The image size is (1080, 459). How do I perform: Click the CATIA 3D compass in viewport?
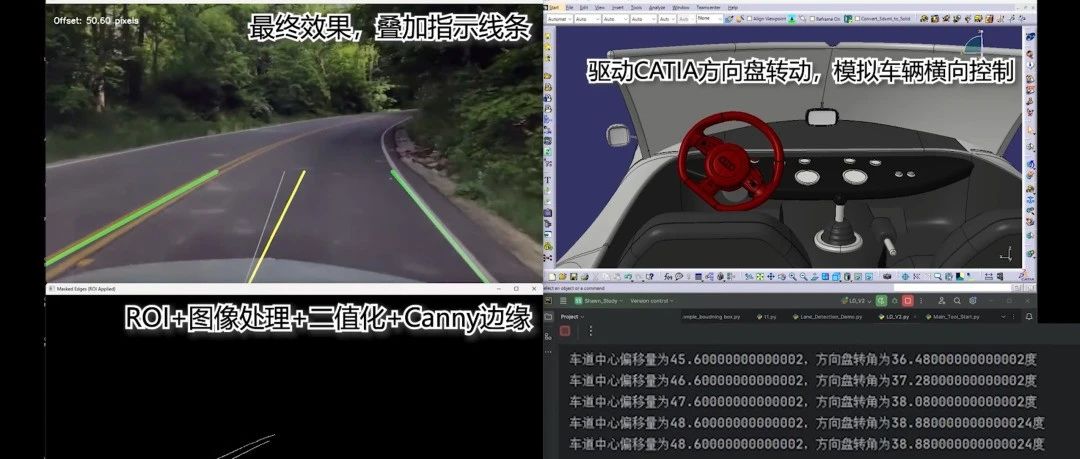pos(973,43)
